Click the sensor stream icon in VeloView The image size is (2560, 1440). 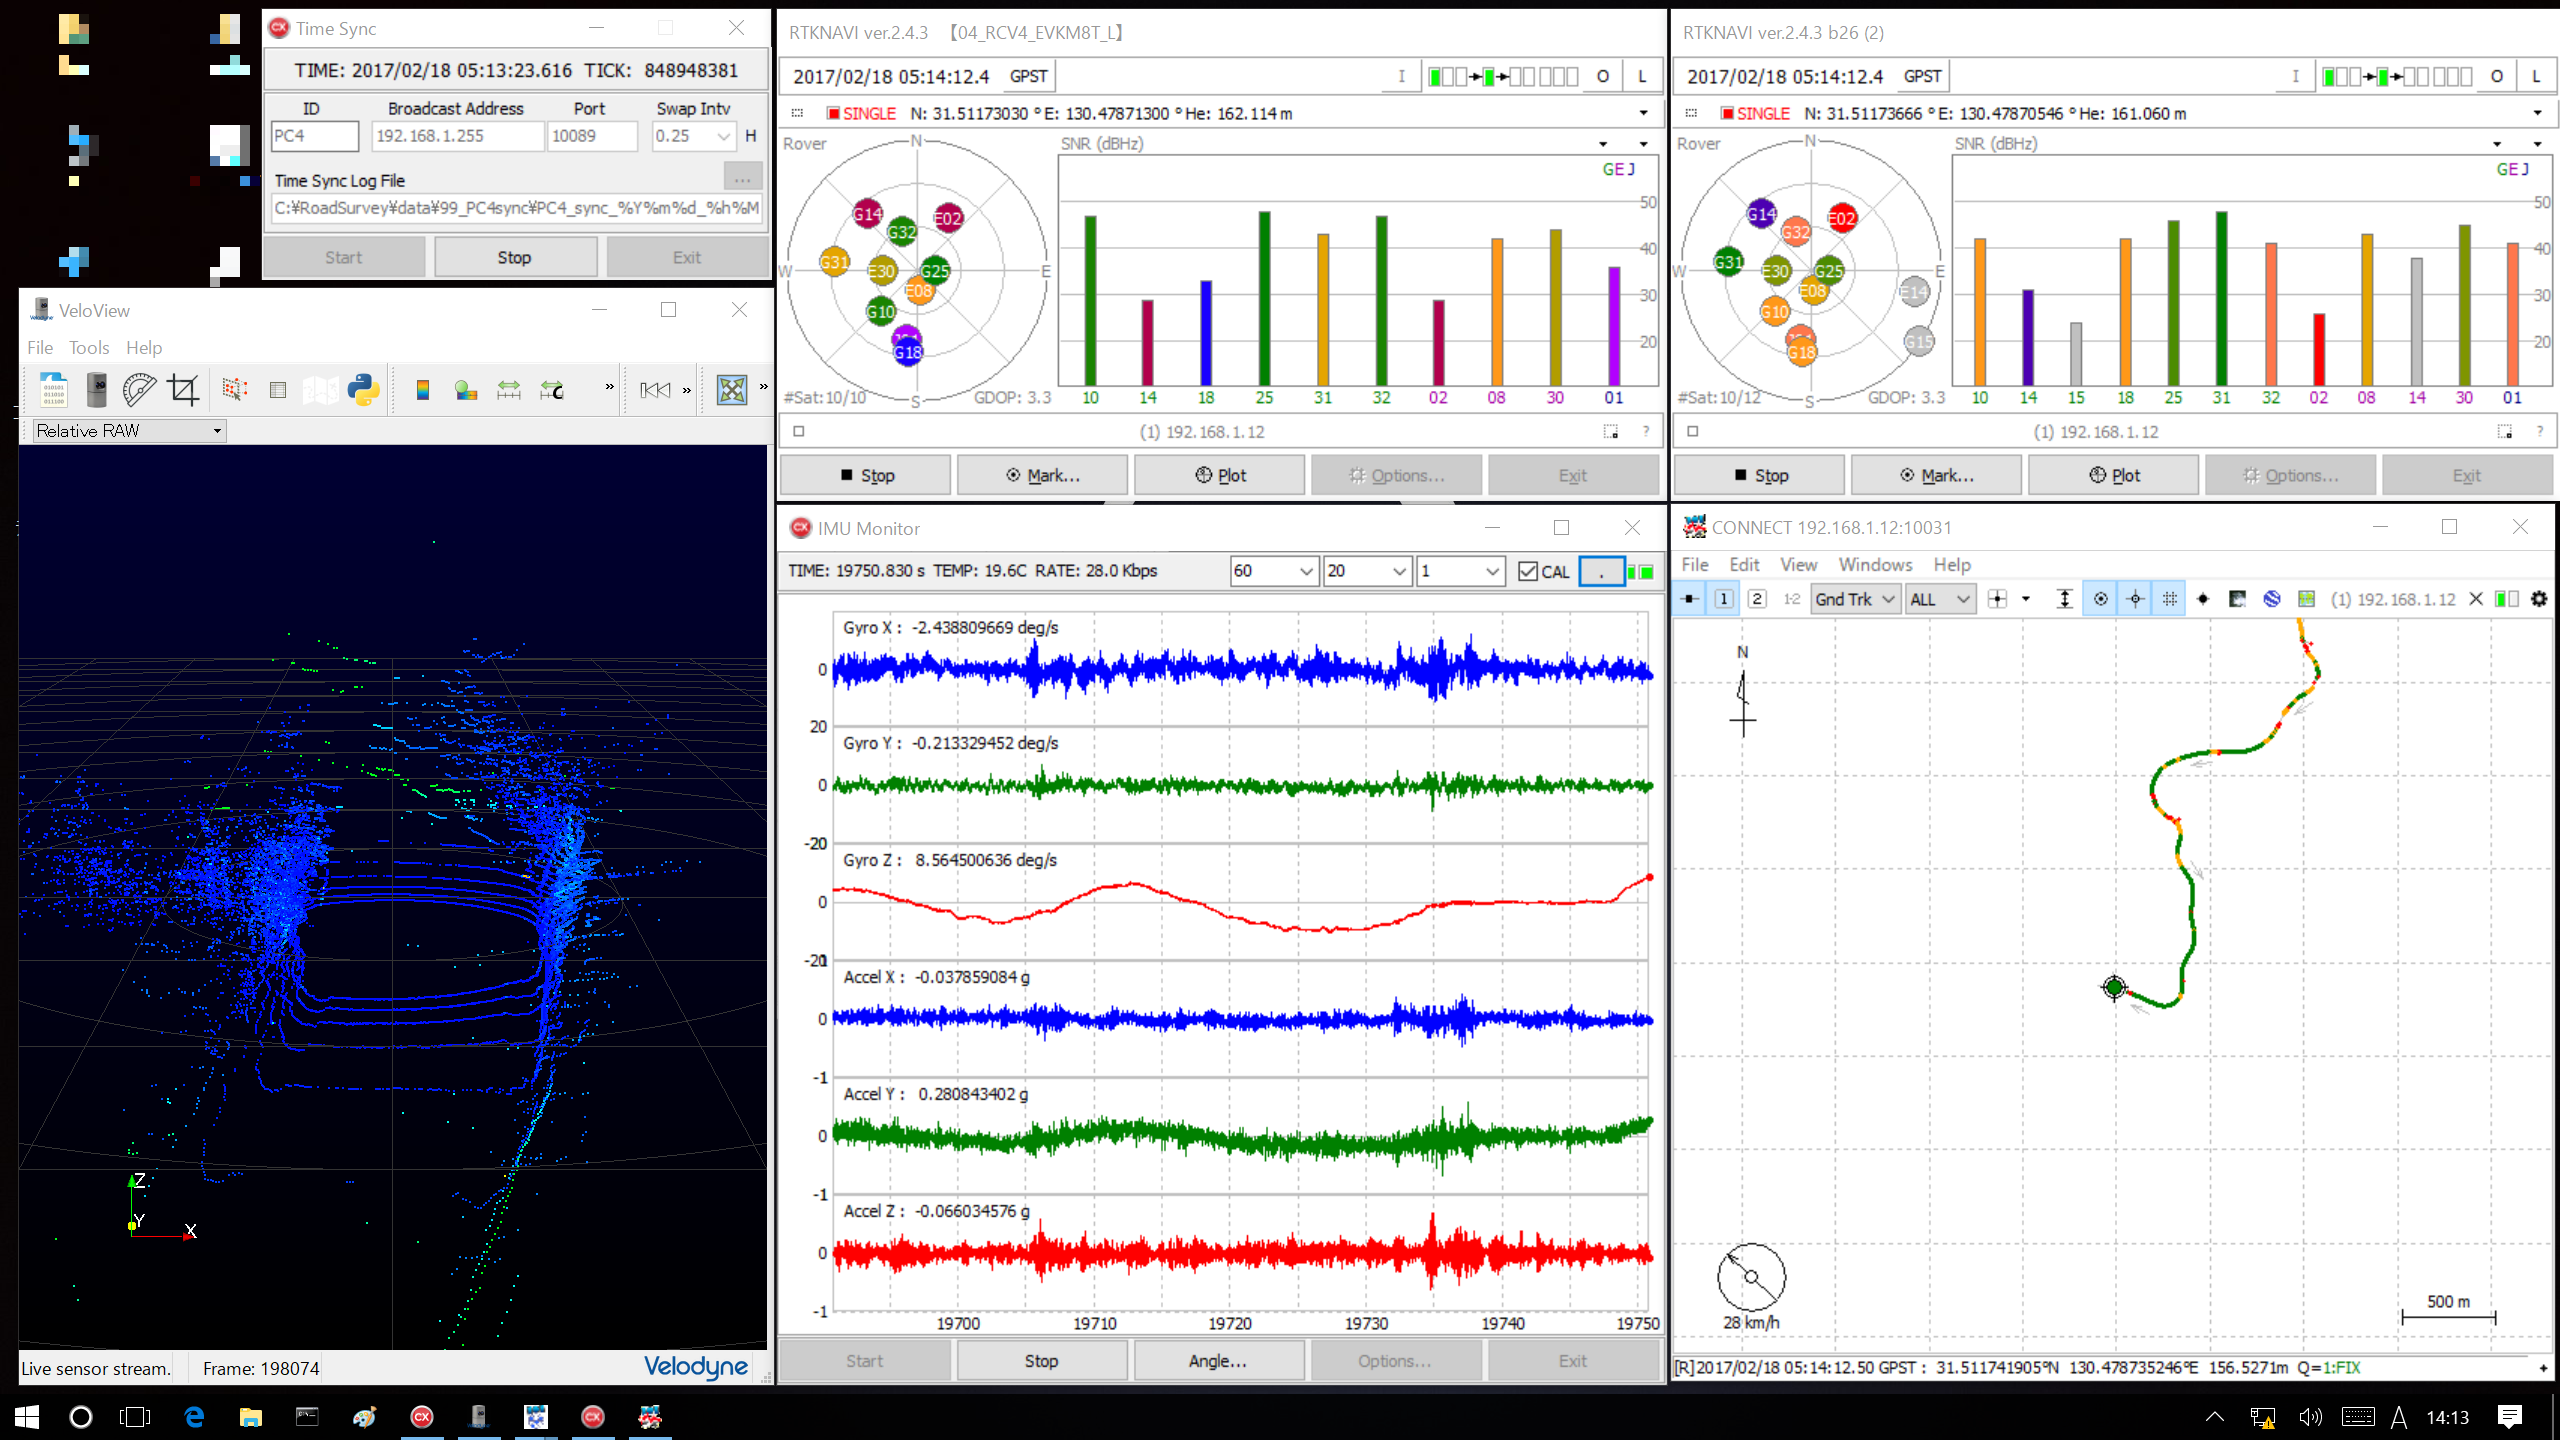point(97,389)
